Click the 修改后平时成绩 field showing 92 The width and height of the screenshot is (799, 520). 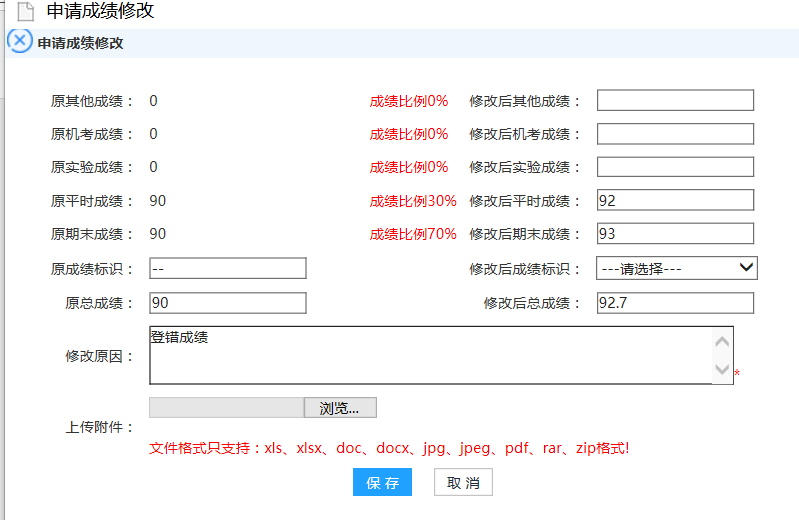[675, 201]
